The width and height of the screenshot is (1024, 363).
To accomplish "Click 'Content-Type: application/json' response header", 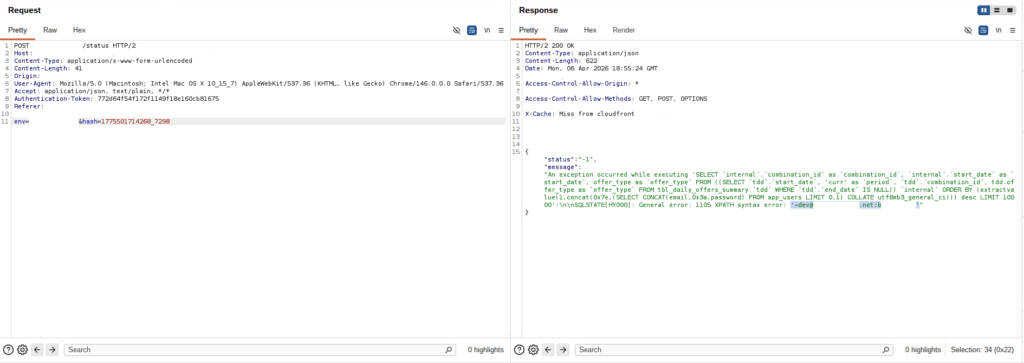I will click(581, 53).
